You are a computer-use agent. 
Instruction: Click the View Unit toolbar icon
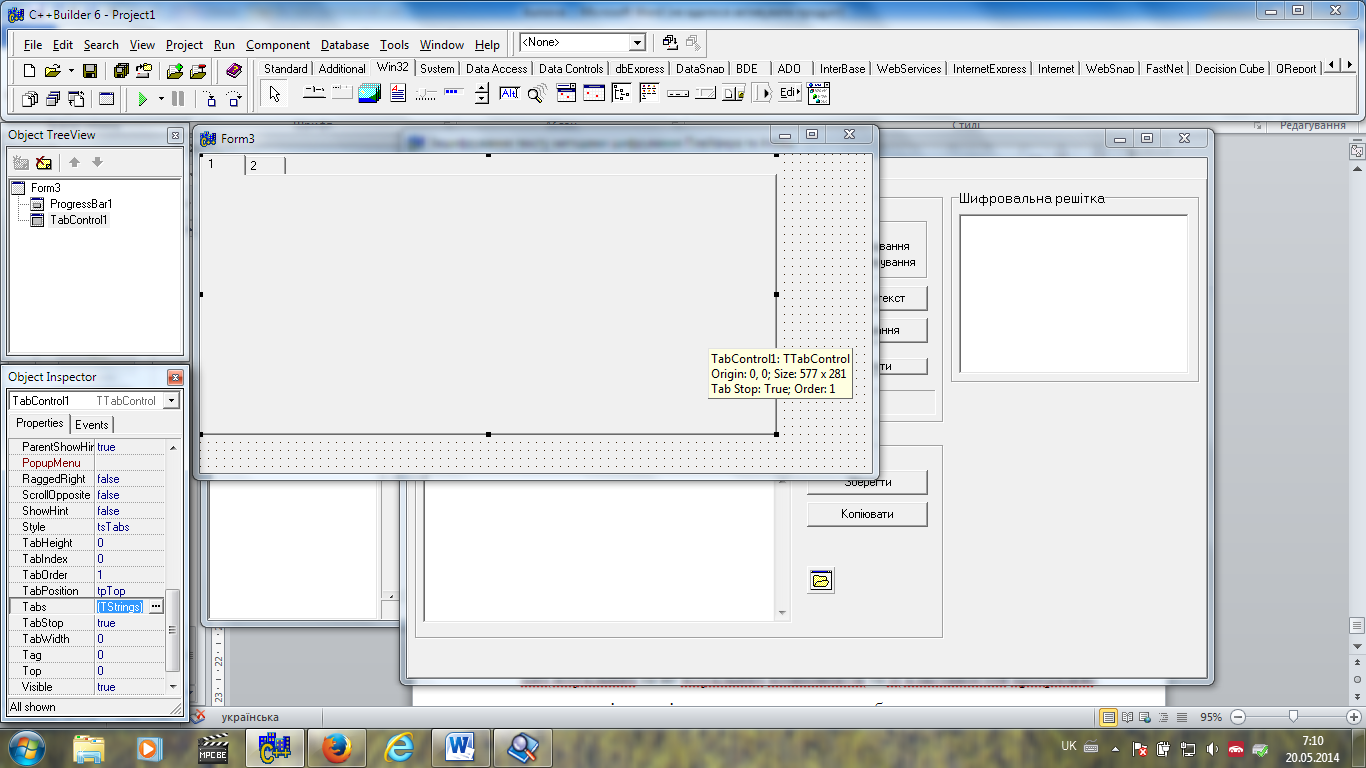click(x=29, y=99)
